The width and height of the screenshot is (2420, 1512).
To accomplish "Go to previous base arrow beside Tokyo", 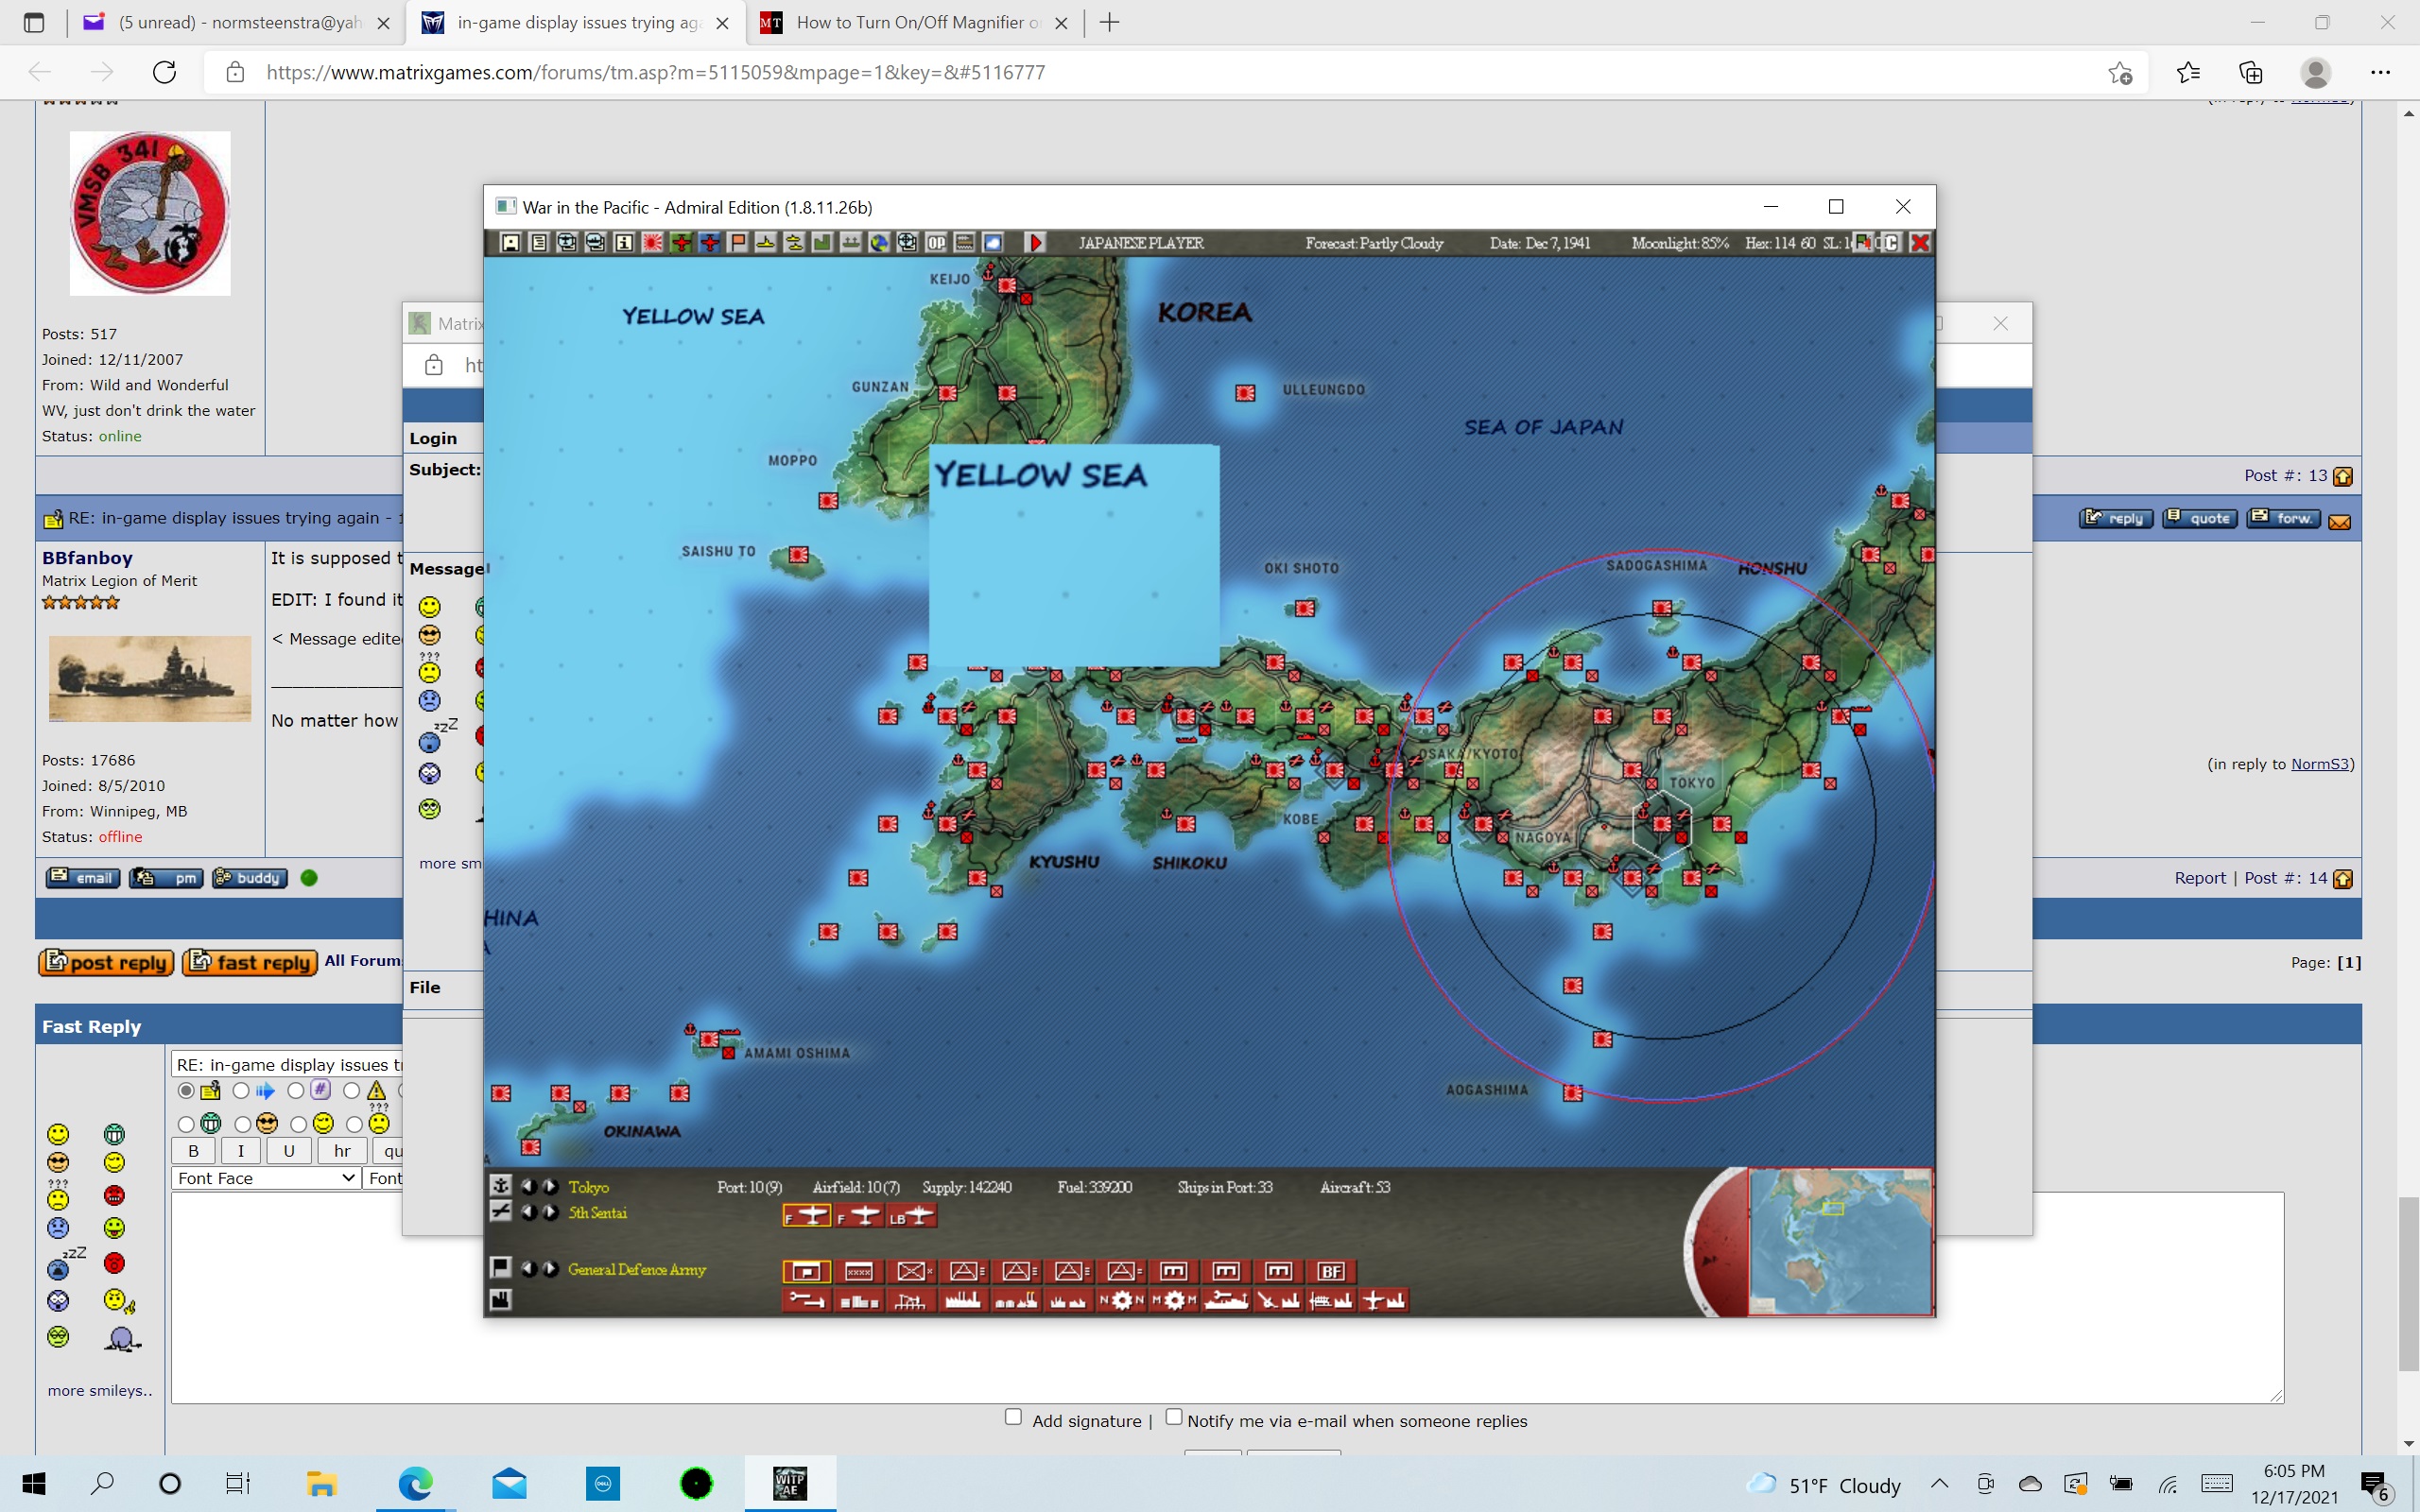I will click(529, 1186).
